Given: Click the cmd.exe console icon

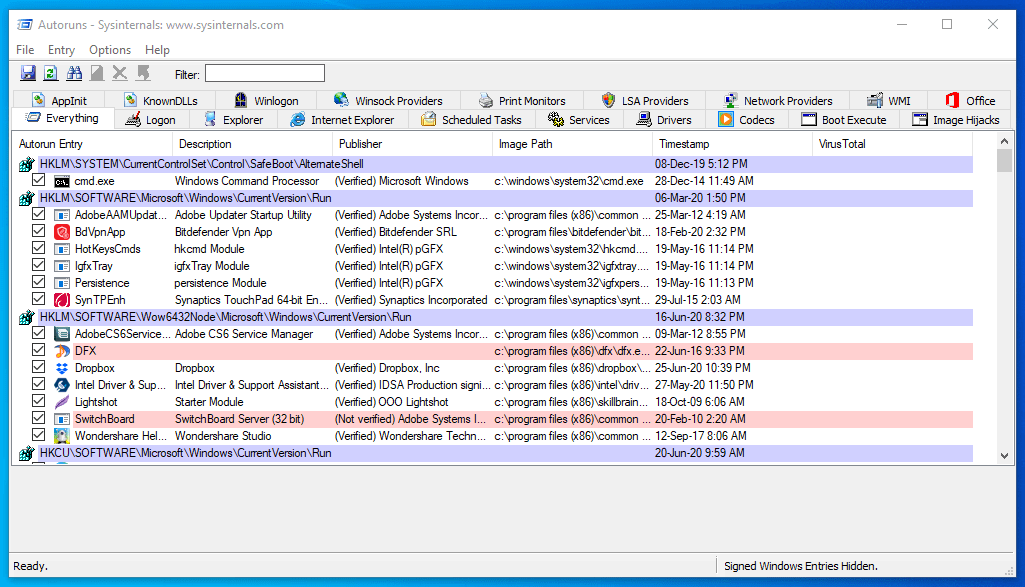Looking at the screenshot, I should point(61,181).
